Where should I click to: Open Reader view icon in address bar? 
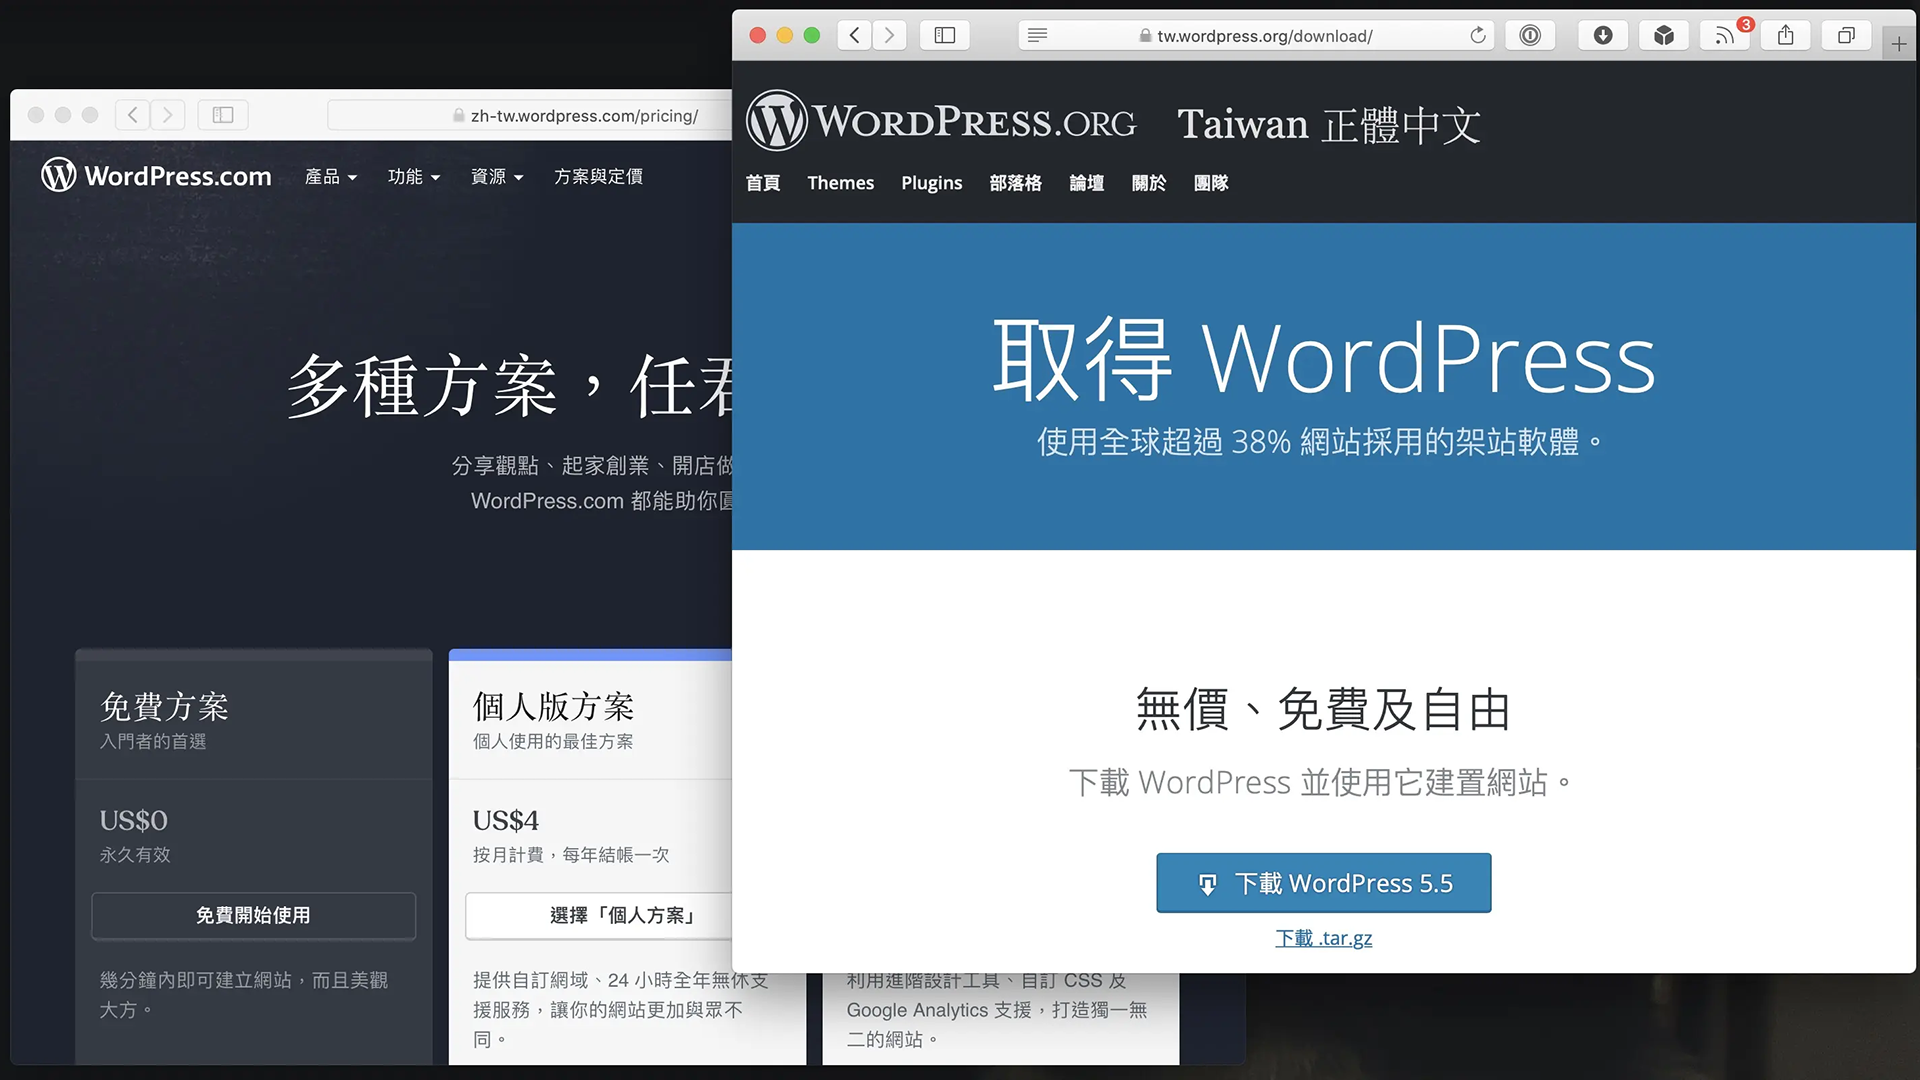(x=1037, y=36)
